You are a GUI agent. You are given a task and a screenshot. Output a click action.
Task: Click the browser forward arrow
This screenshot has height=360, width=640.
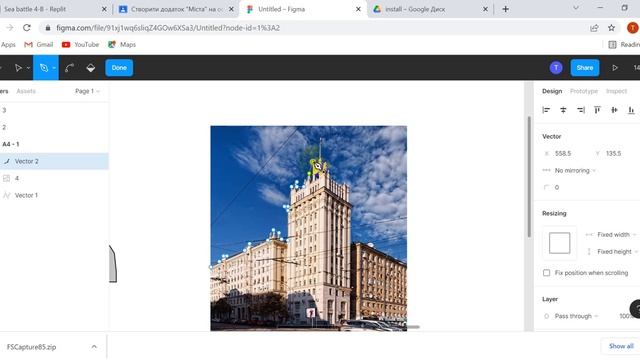point(10,28)
